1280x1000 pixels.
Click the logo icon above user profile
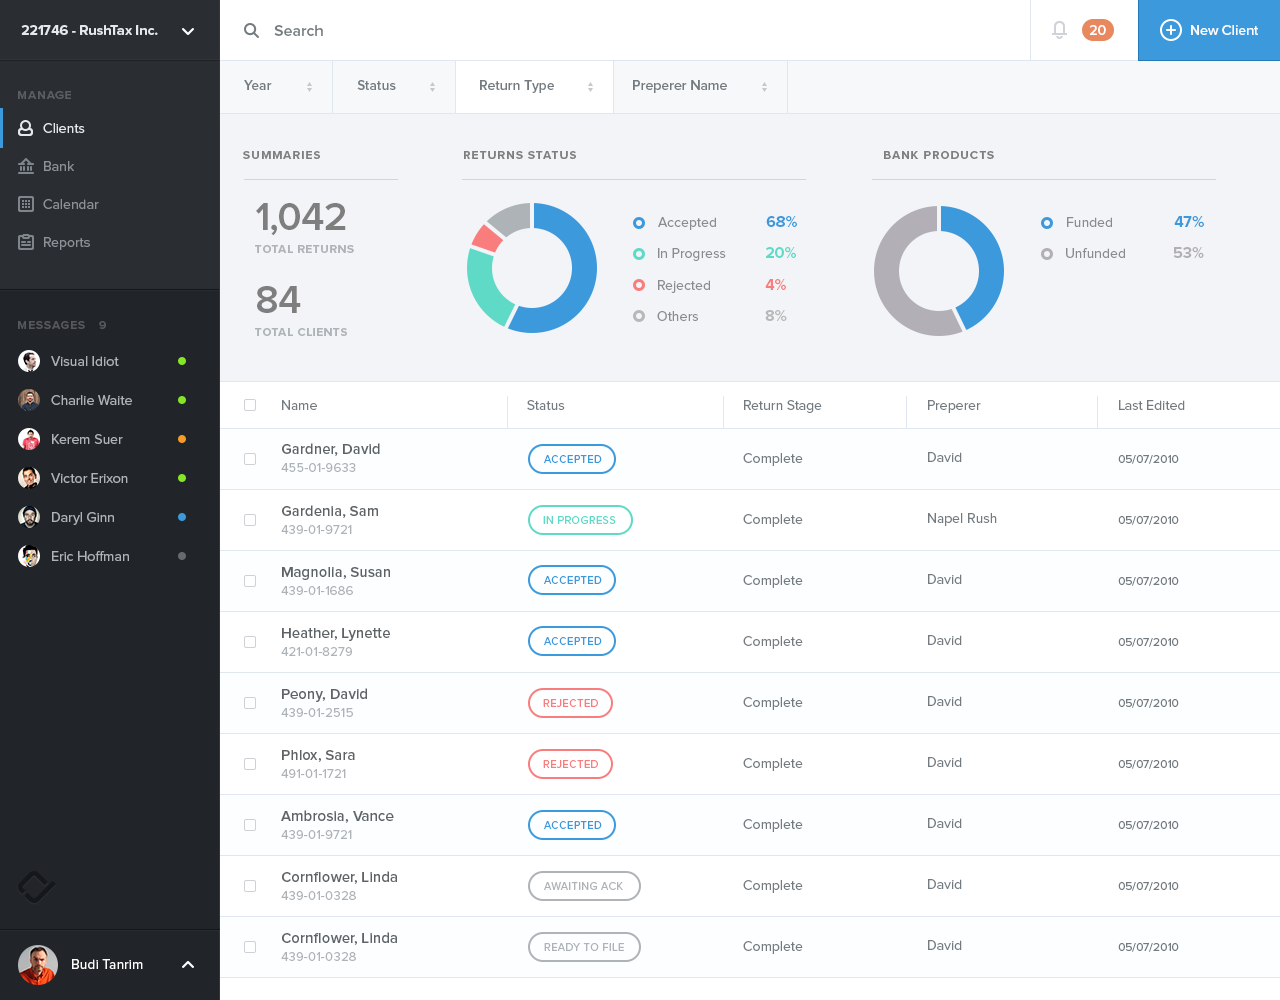[36, 886]
